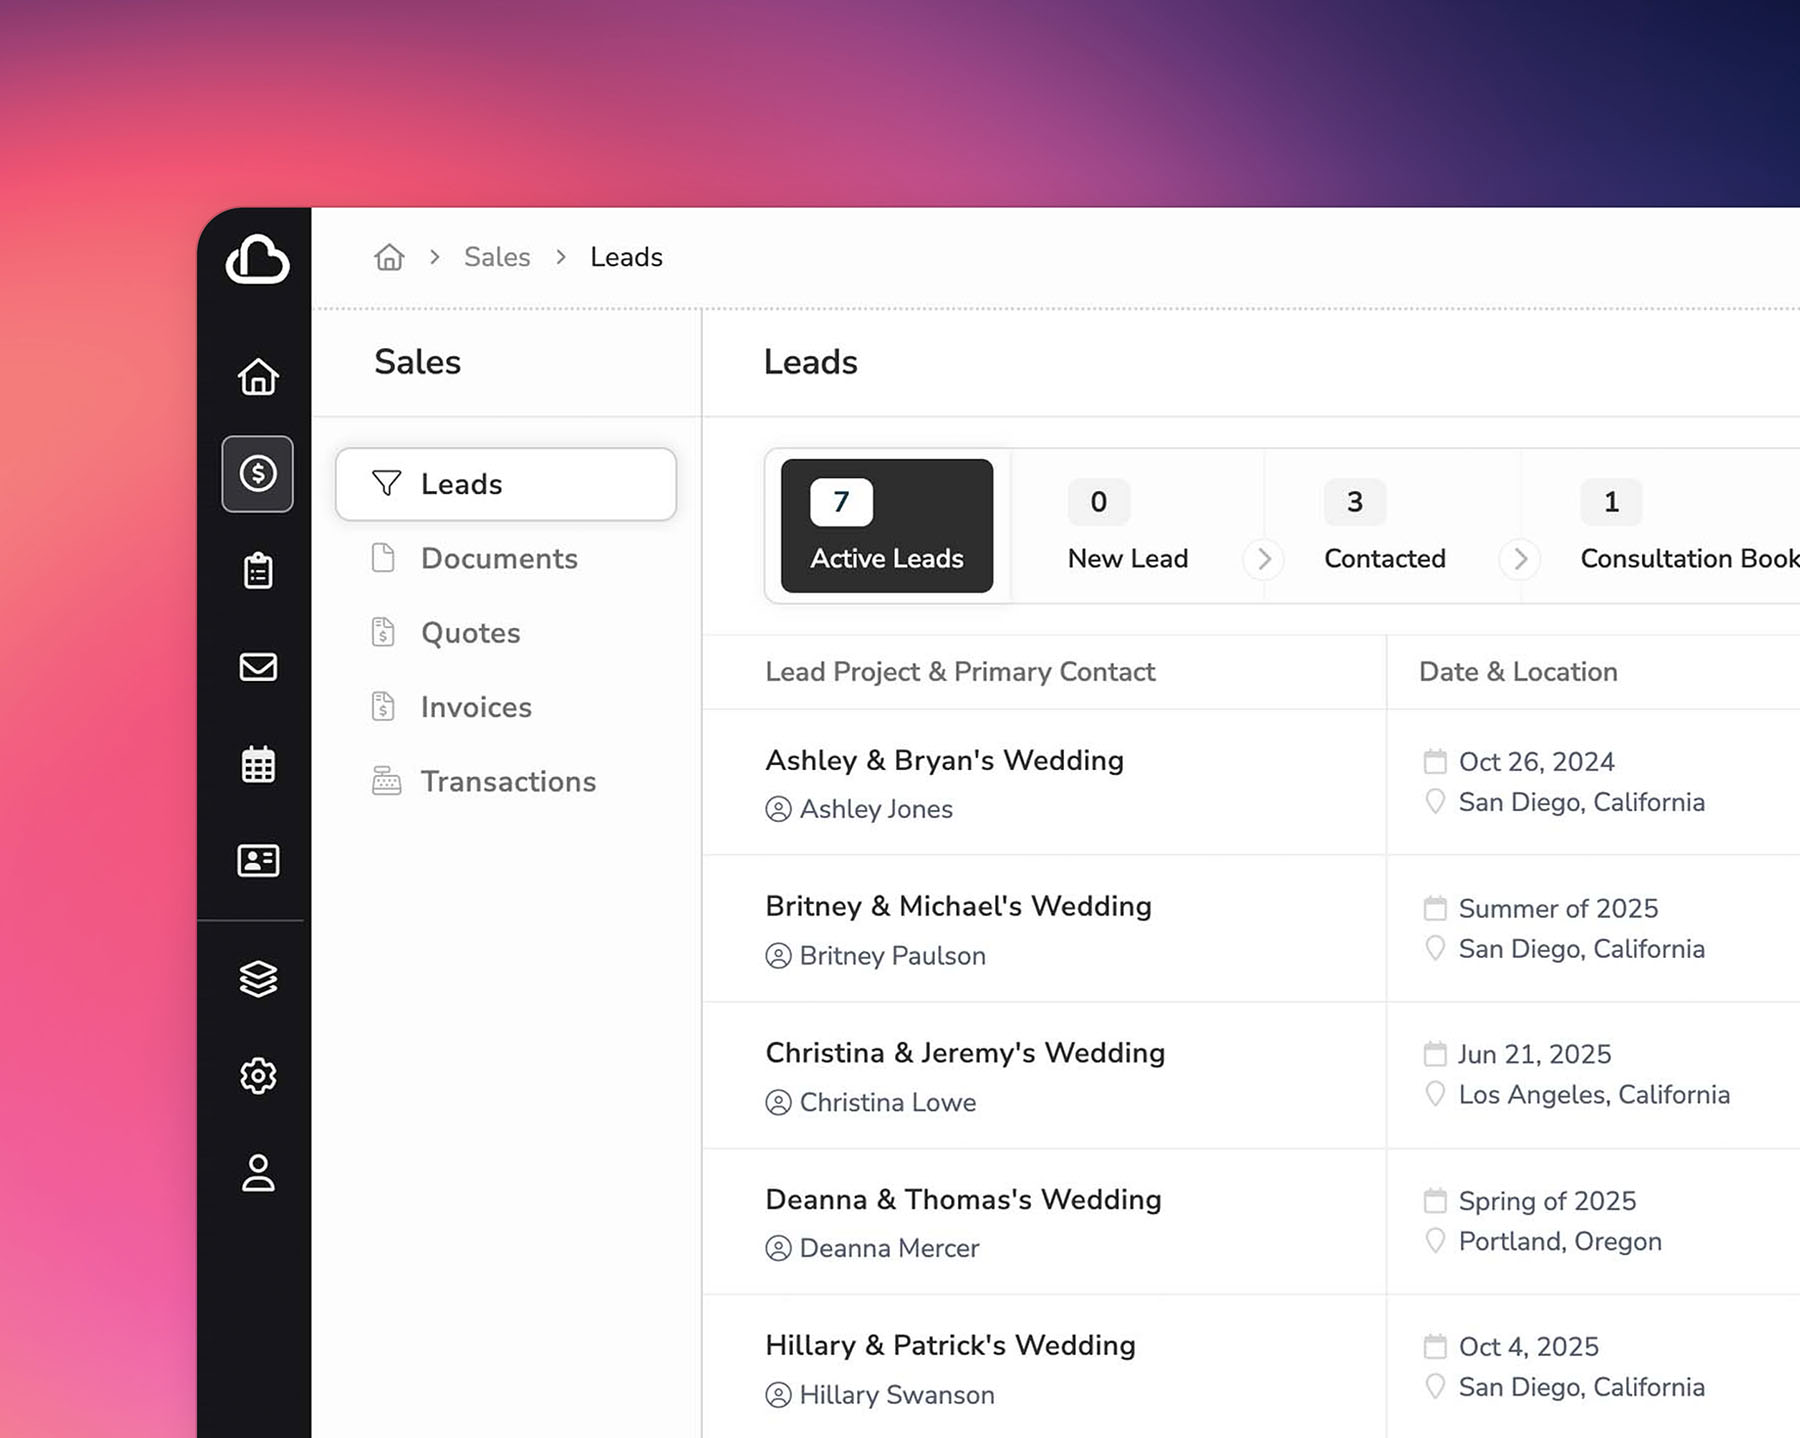
Task: Go to Sales via breadcrumb link
Action: tap(497, 258)
